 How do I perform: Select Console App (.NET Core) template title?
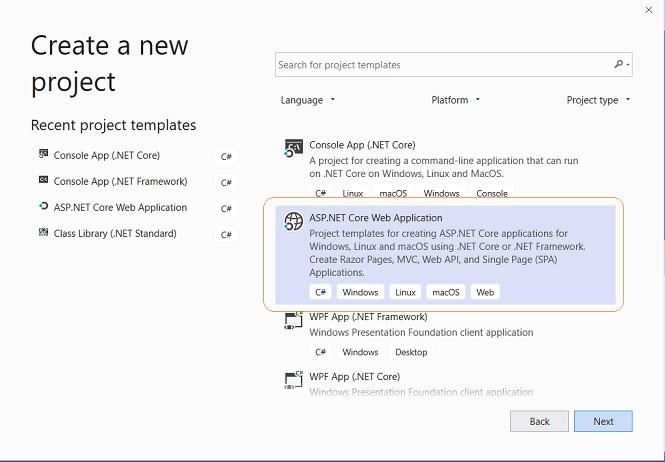tap(362, 145)
